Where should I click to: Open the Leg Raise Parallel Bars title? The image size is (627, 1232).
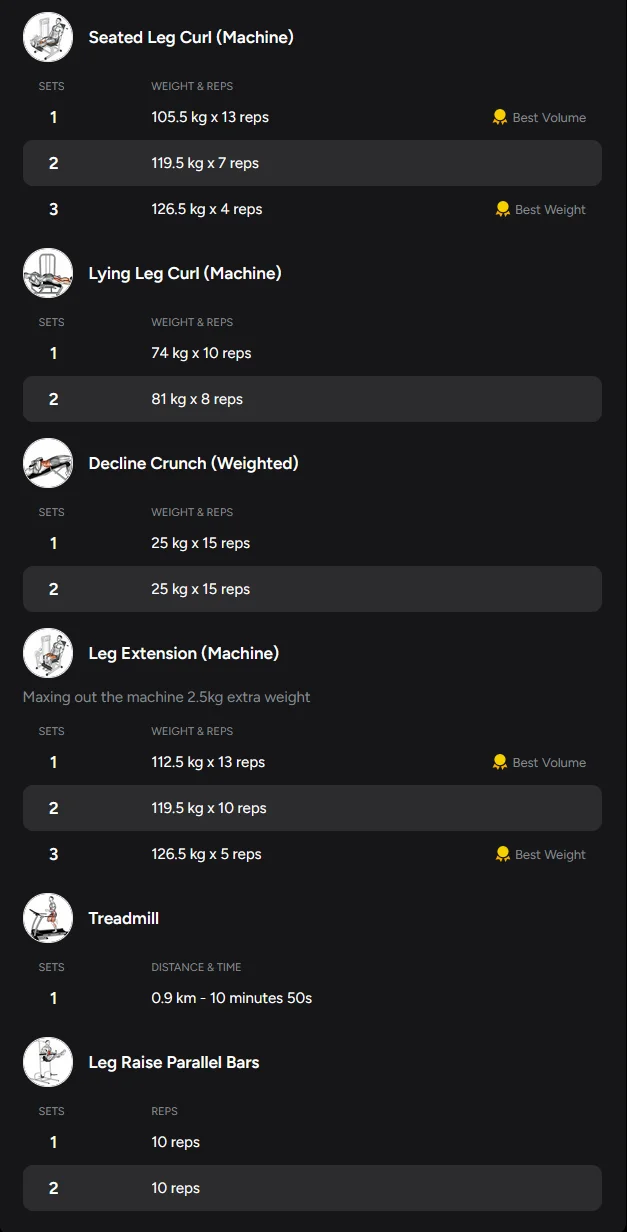(x=174, y=1062)
